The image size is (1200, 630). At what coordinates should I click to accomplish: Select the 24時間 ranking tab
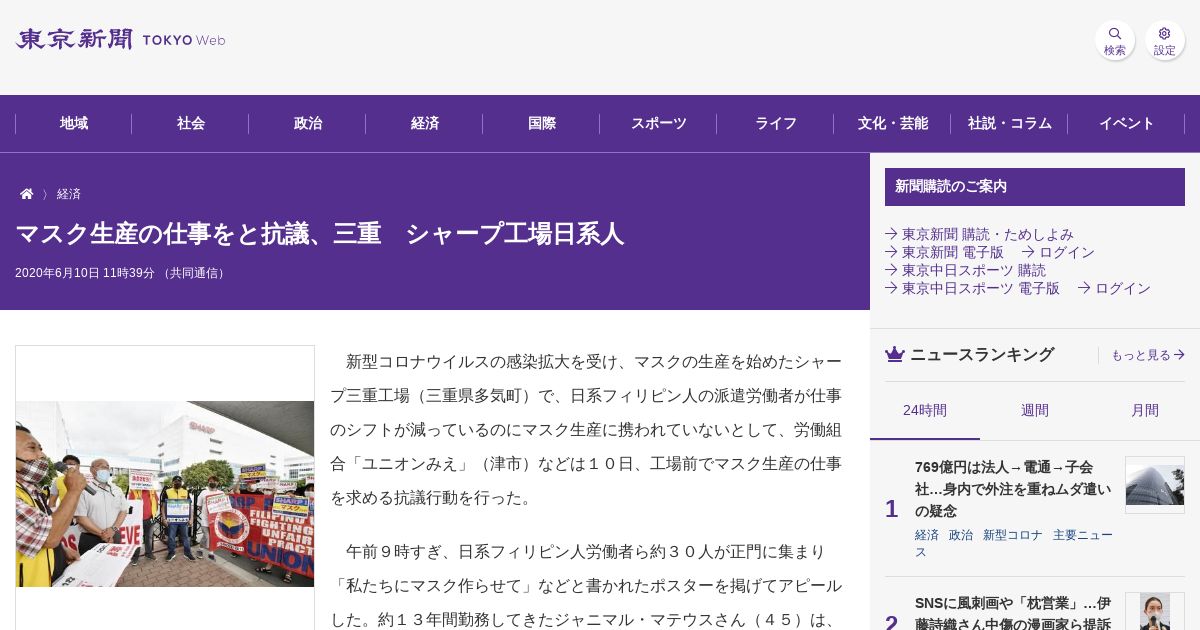[925, 410]
